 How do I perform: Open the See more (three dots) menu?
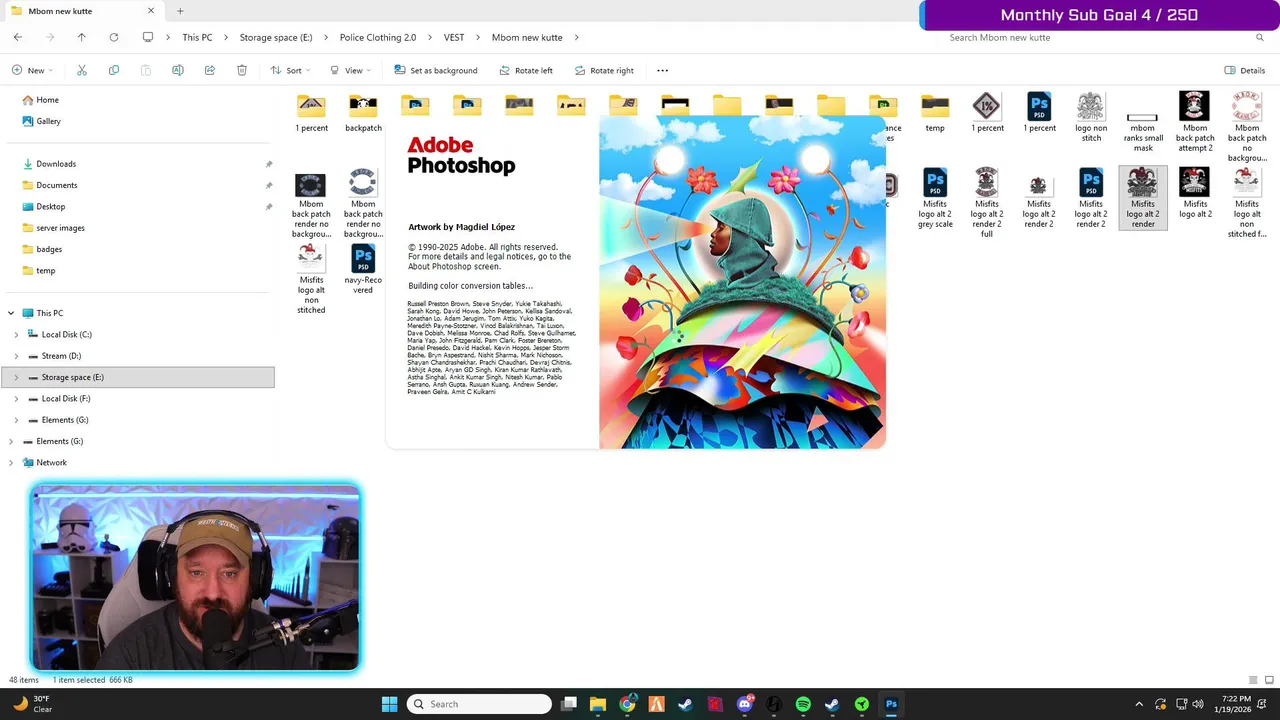point(662,70)
